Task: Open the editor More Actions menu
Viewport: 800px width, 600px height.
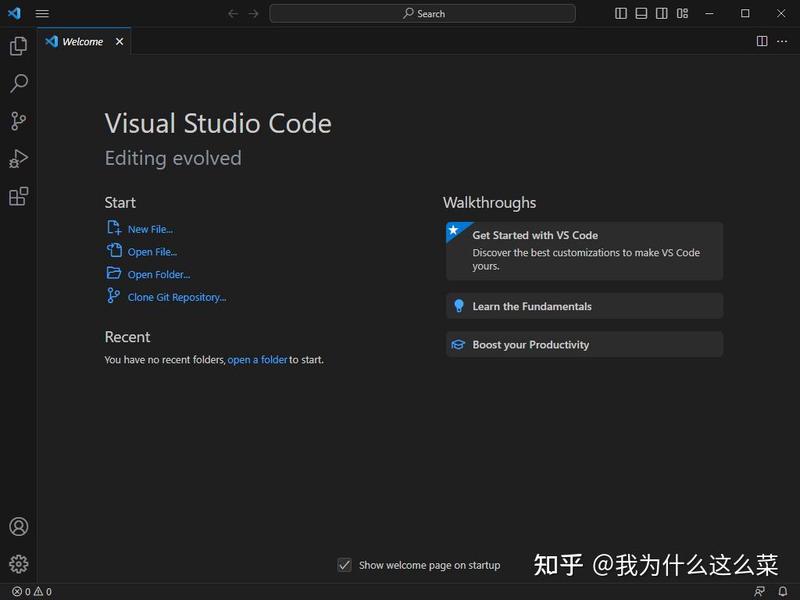Action: [x=782, y=41]
